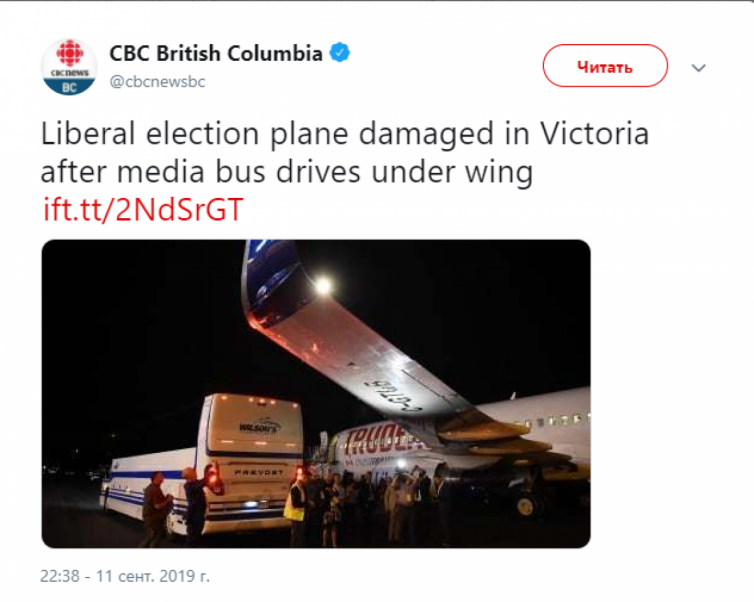
Task: Click the phrase media bus drives under wing
Action: coord(325,172)
